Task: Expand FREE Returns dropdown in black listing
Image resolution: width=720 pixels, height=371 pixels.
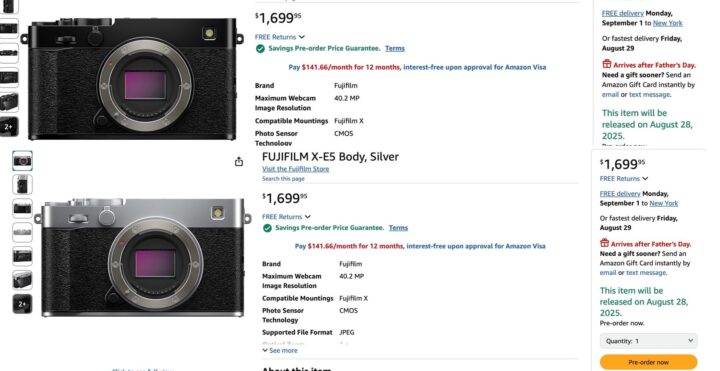Action: click(x=280, y=37)
